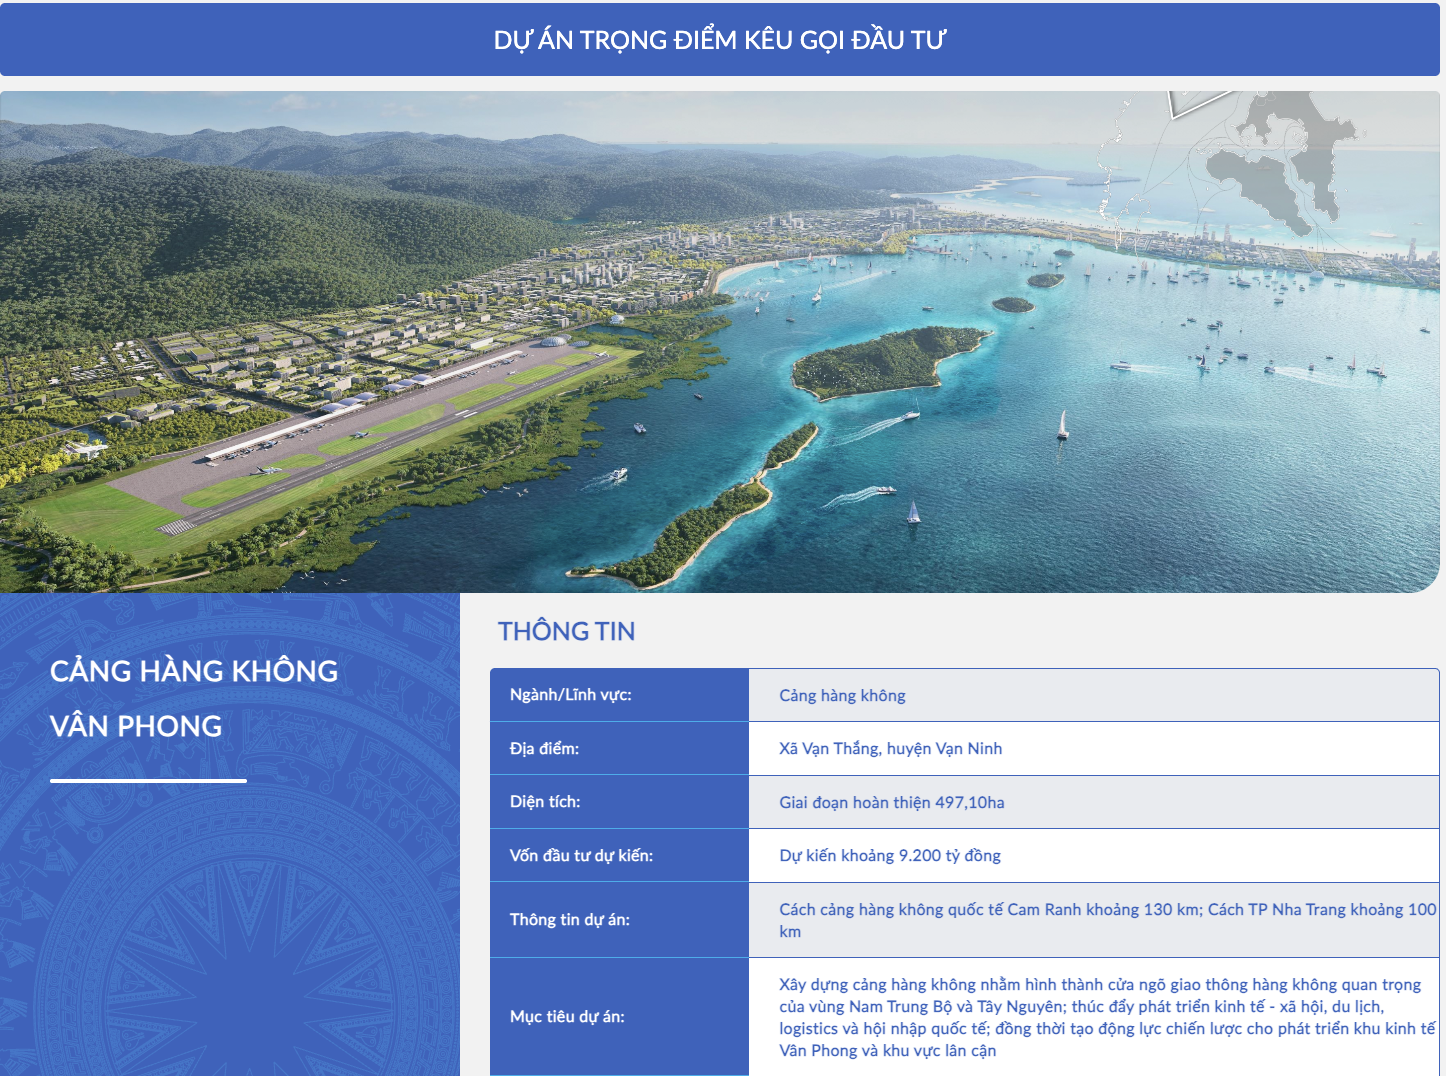Select the 'Diện tích:' label cell
This screenshot has width=1446, height=1076.
tap(619, 802)
